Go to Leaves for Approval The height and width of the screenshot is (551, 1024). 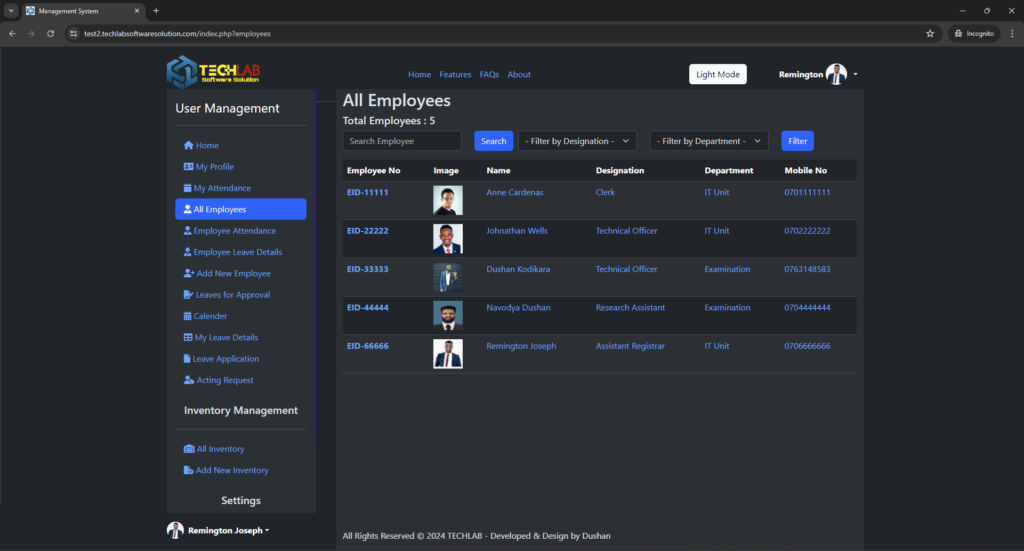[x=232, y=295]
